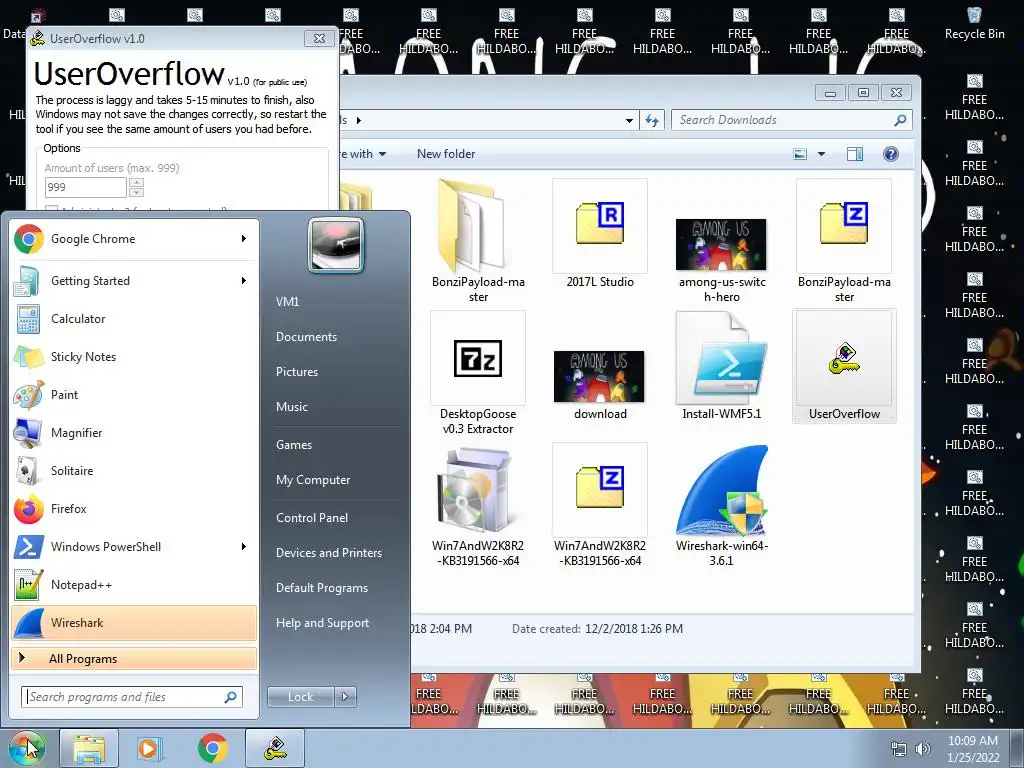This screenshot has width=1024, height=768.
Task: Click the Lock button
Action: [x=300, y=697]
